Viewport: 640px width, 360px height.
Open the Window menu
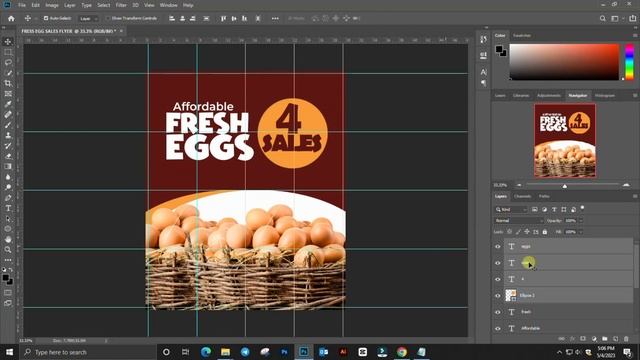[x=168, y=5]
